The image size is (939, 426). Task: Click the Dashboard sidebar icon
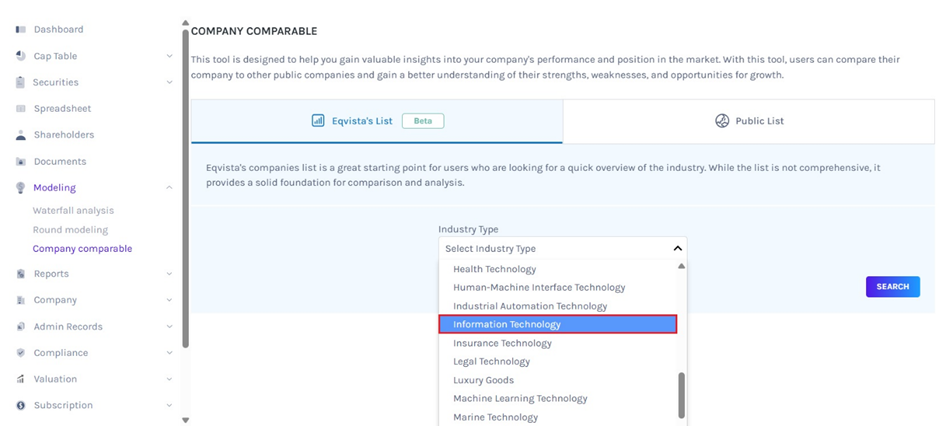[21, 29]
